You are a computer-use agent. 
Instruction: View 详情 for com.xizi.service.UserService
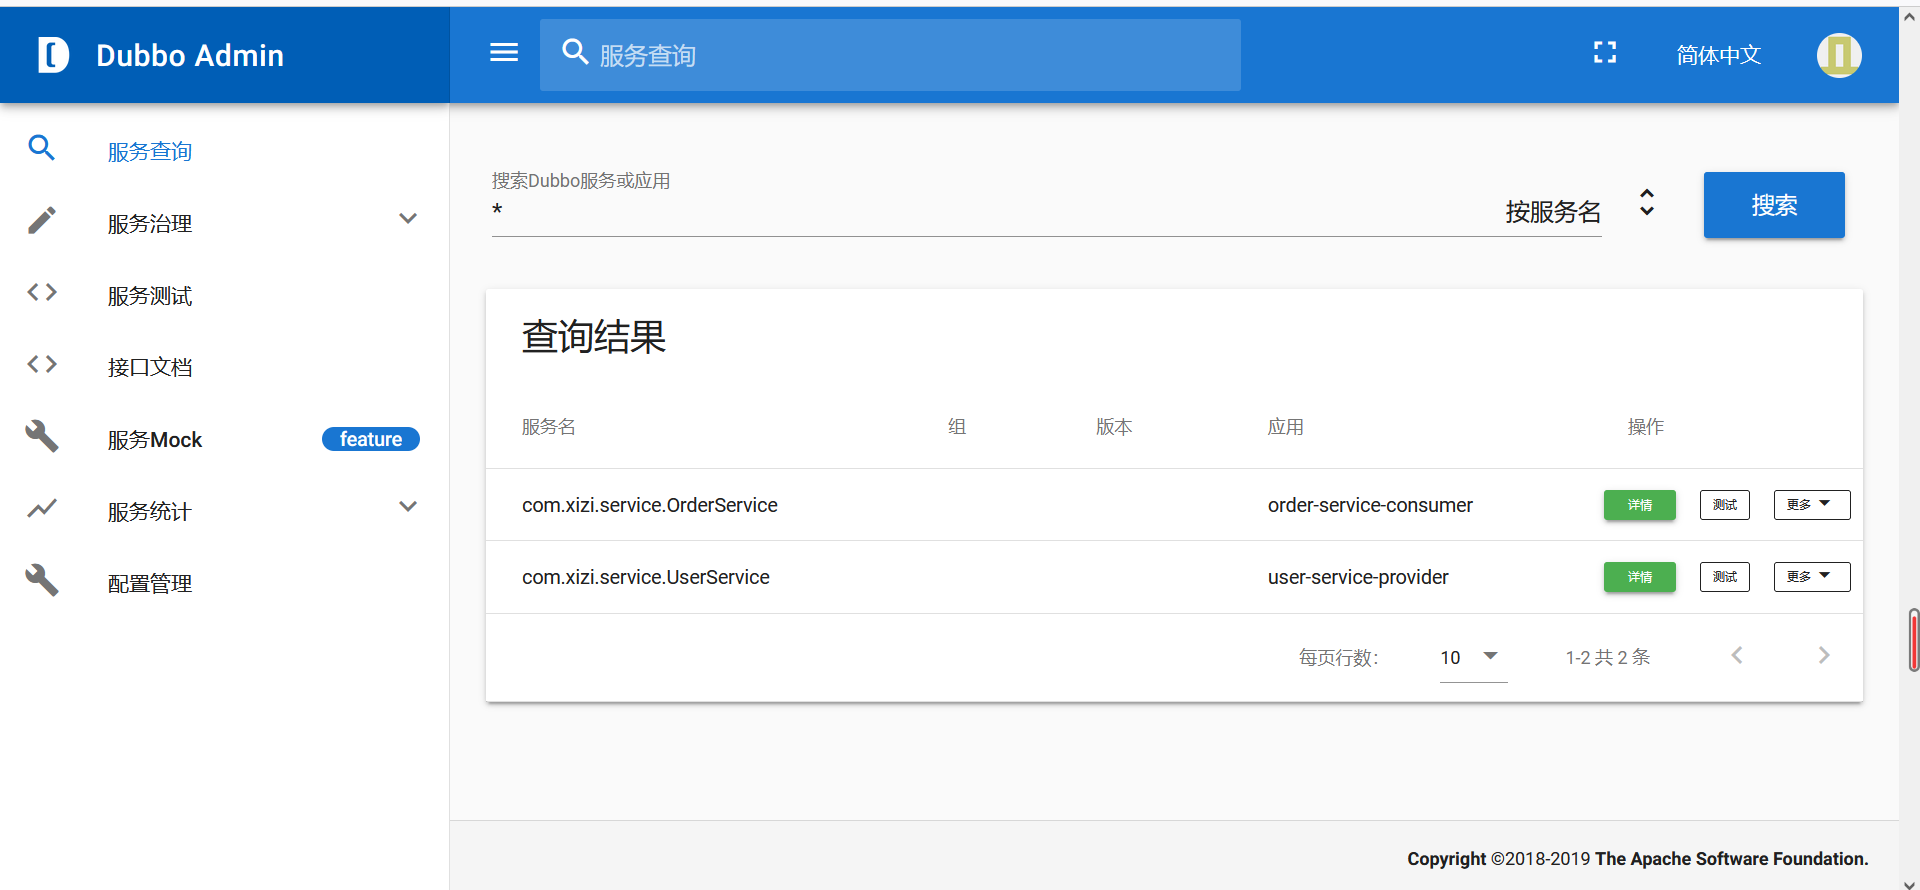point(1640,577)
